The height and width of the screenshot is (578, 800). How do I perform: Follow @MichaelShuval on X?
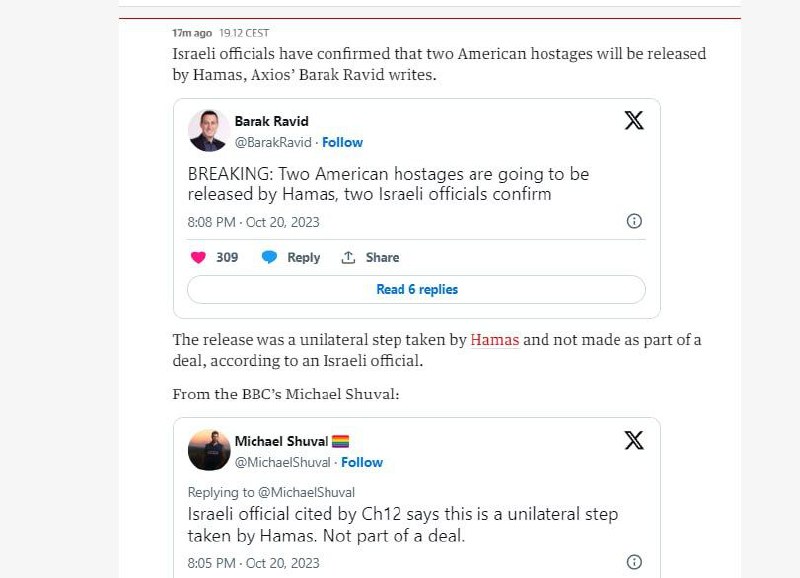pyautogui.click(x=362, y=462)
